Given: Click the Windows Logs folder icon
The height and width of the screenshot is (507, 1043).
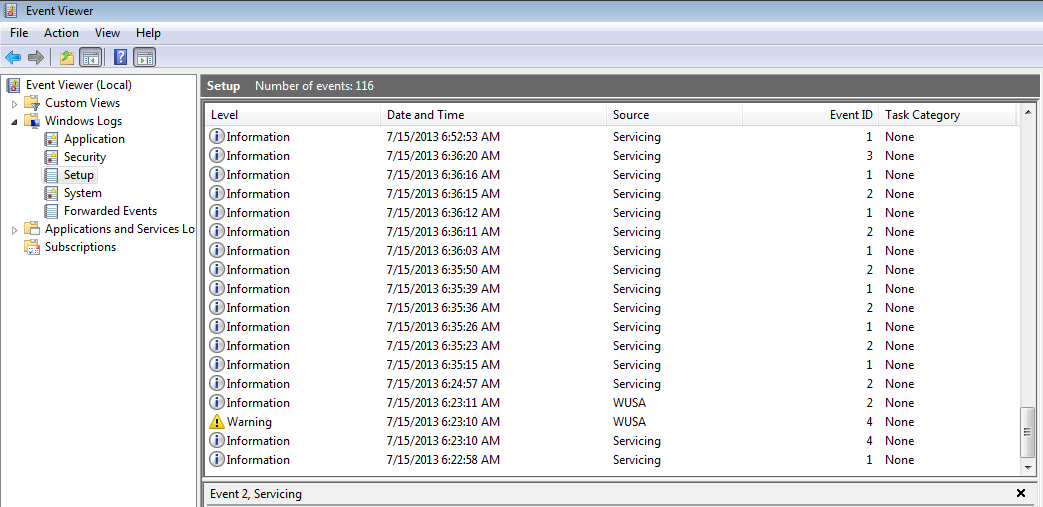Looking at the screenshot, I should [32, 121].
